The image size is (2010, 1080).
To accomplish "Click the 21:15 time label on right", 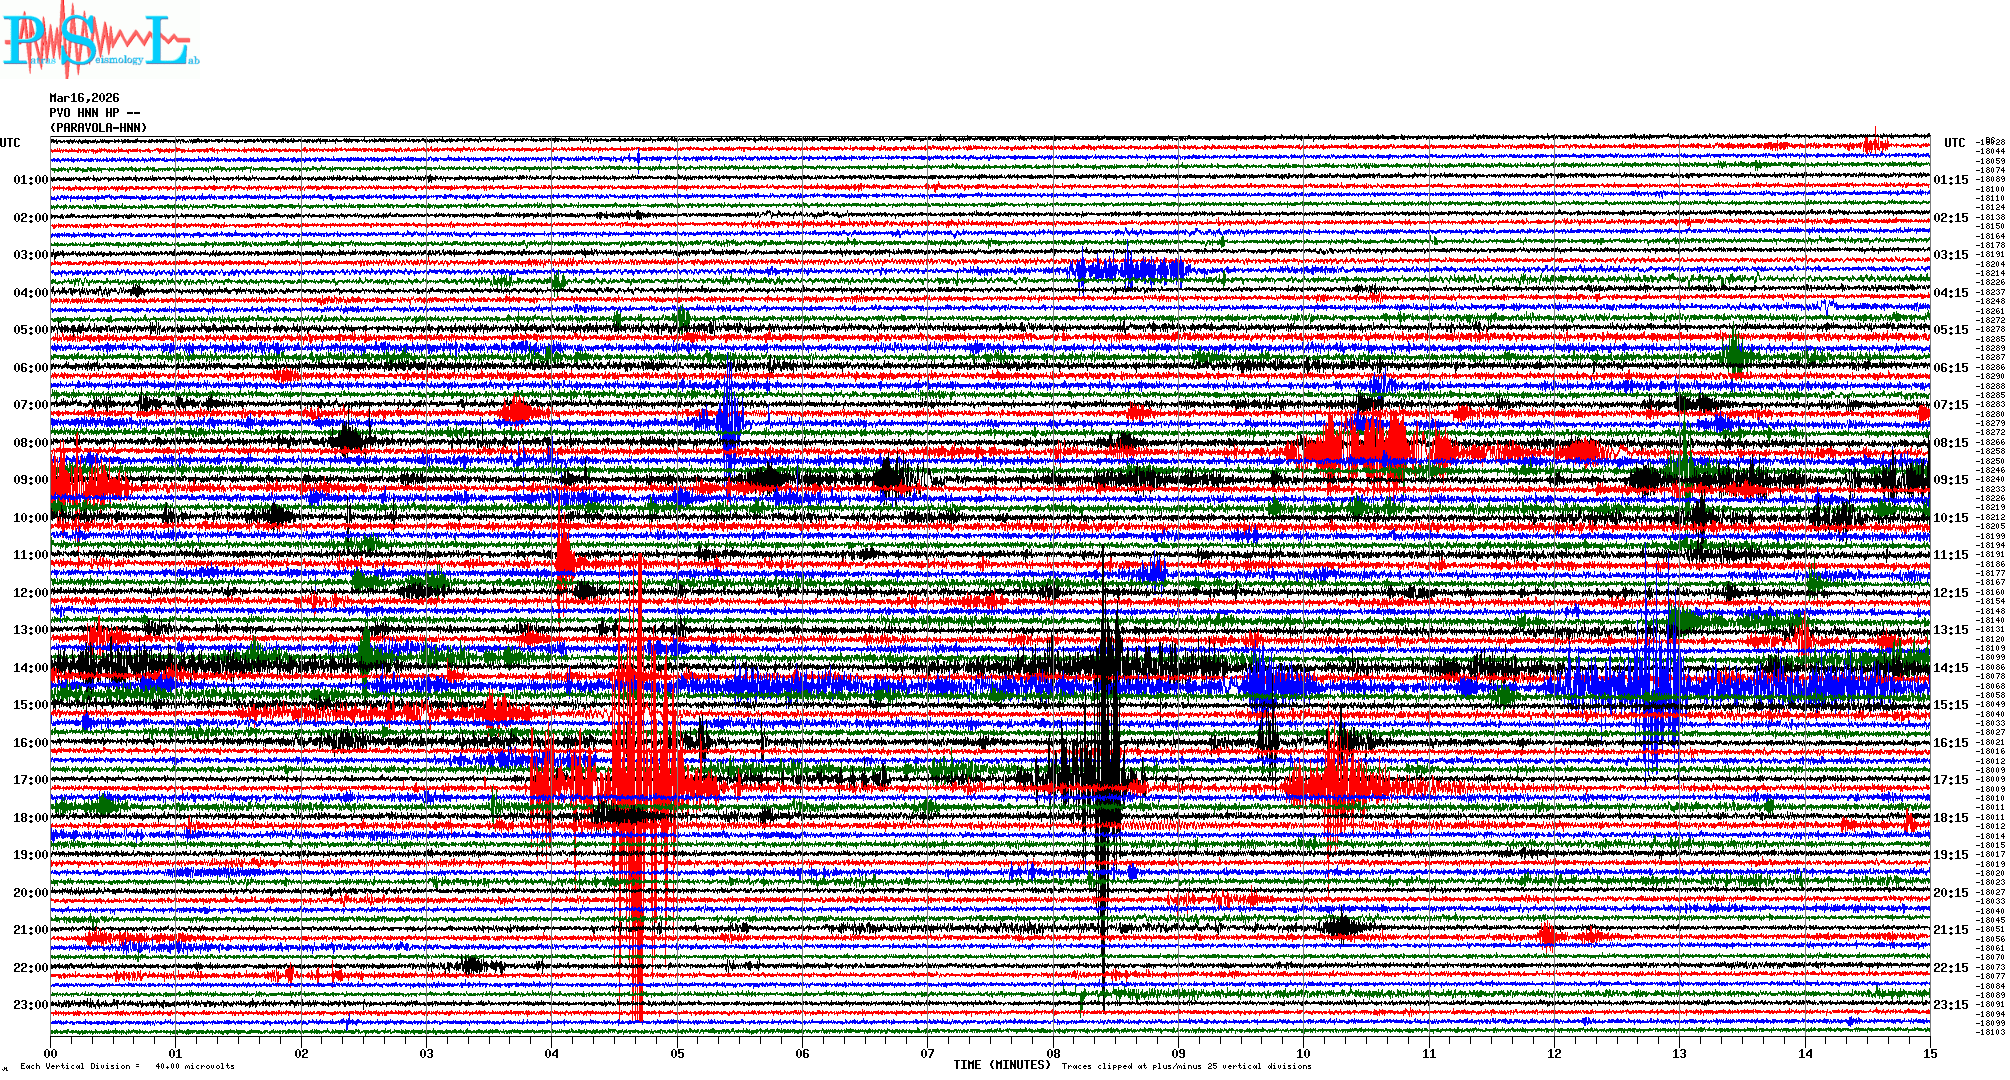I will tap(1950, 930).
